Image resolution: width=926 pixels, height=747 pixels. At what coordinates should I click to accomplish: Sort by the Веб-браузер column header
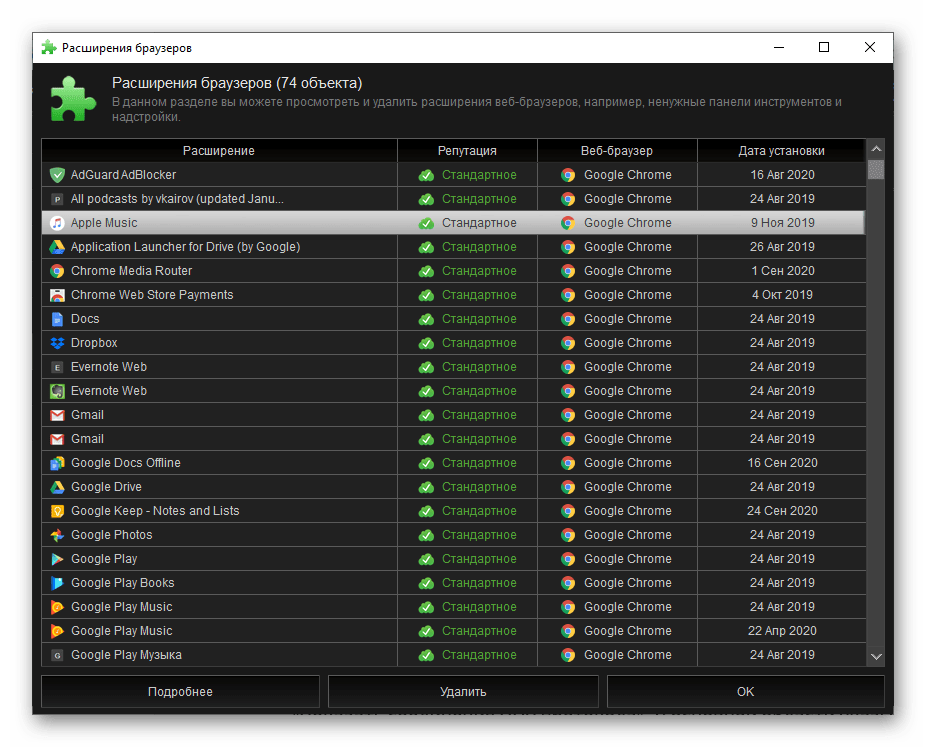click(617, 151)
